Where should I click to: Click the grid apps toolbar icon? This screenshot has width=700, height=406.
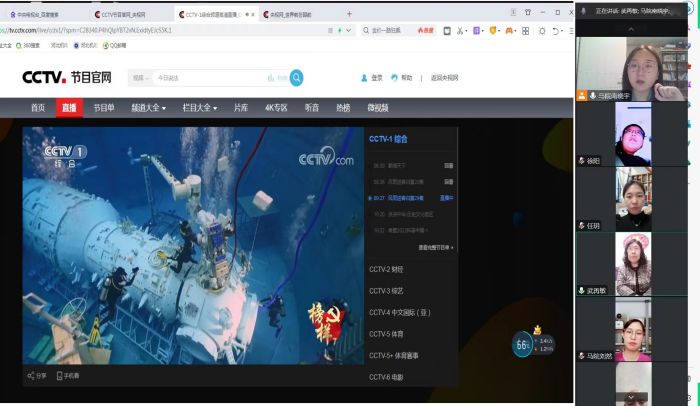[x=525, y=31]
